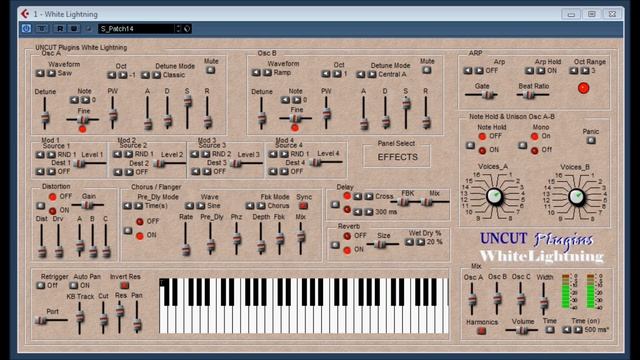Select previous Mod 3 Source option
Viewport: 640px width, 360px height.
tap(195, 154)
